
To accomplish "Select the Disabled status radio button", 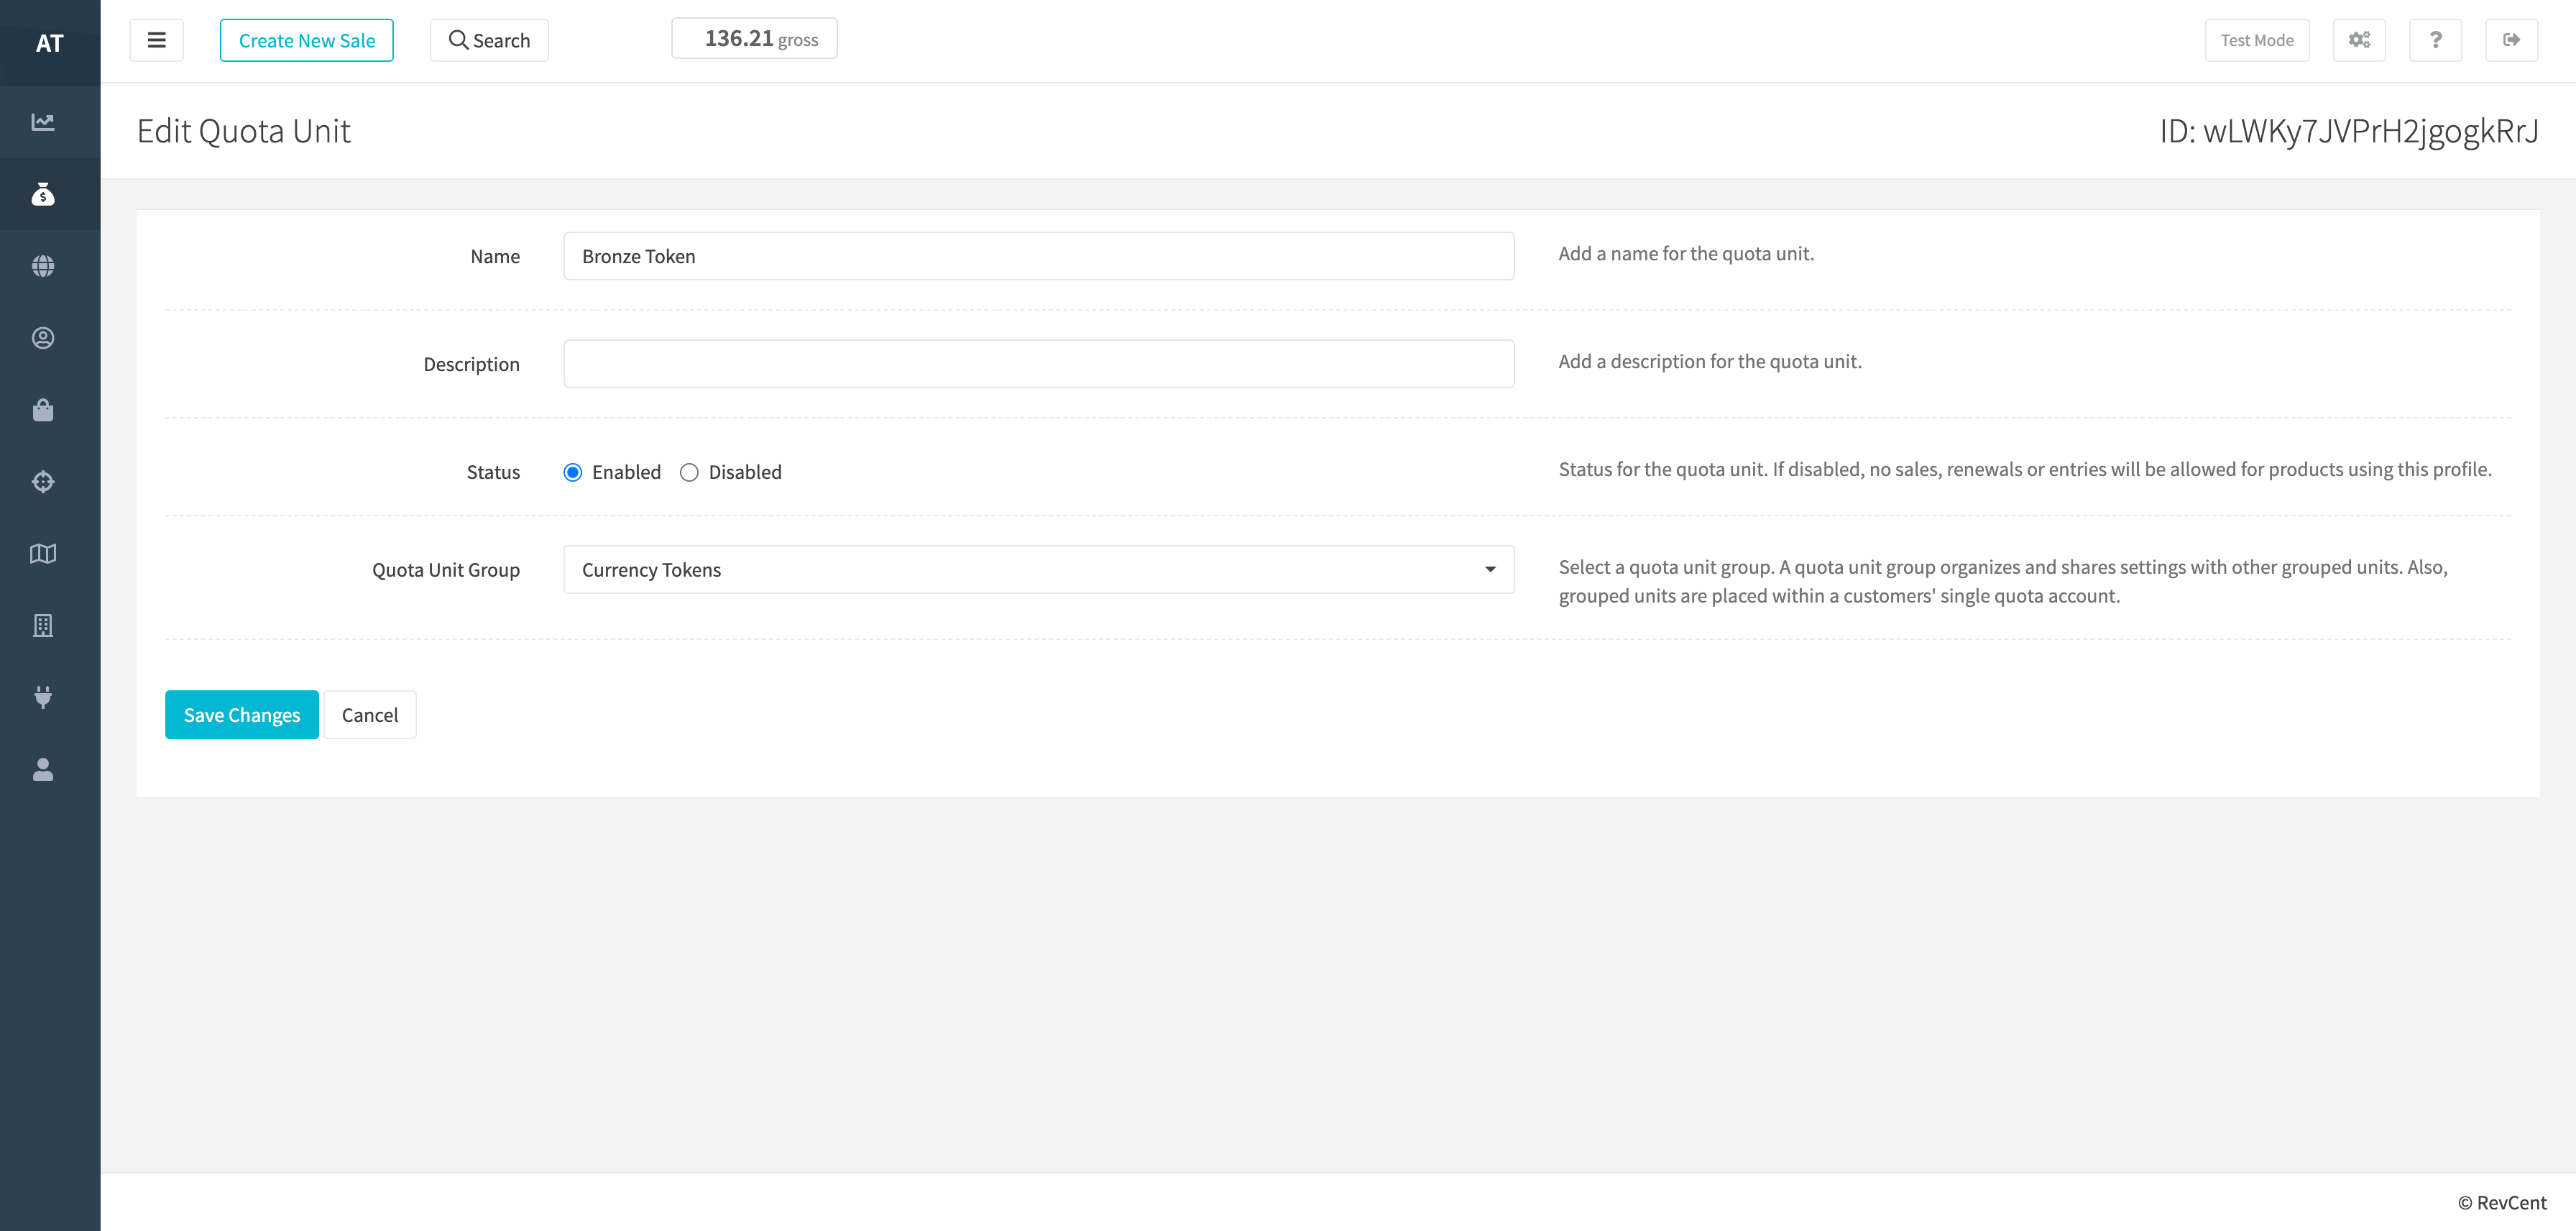I will (689, 472).
